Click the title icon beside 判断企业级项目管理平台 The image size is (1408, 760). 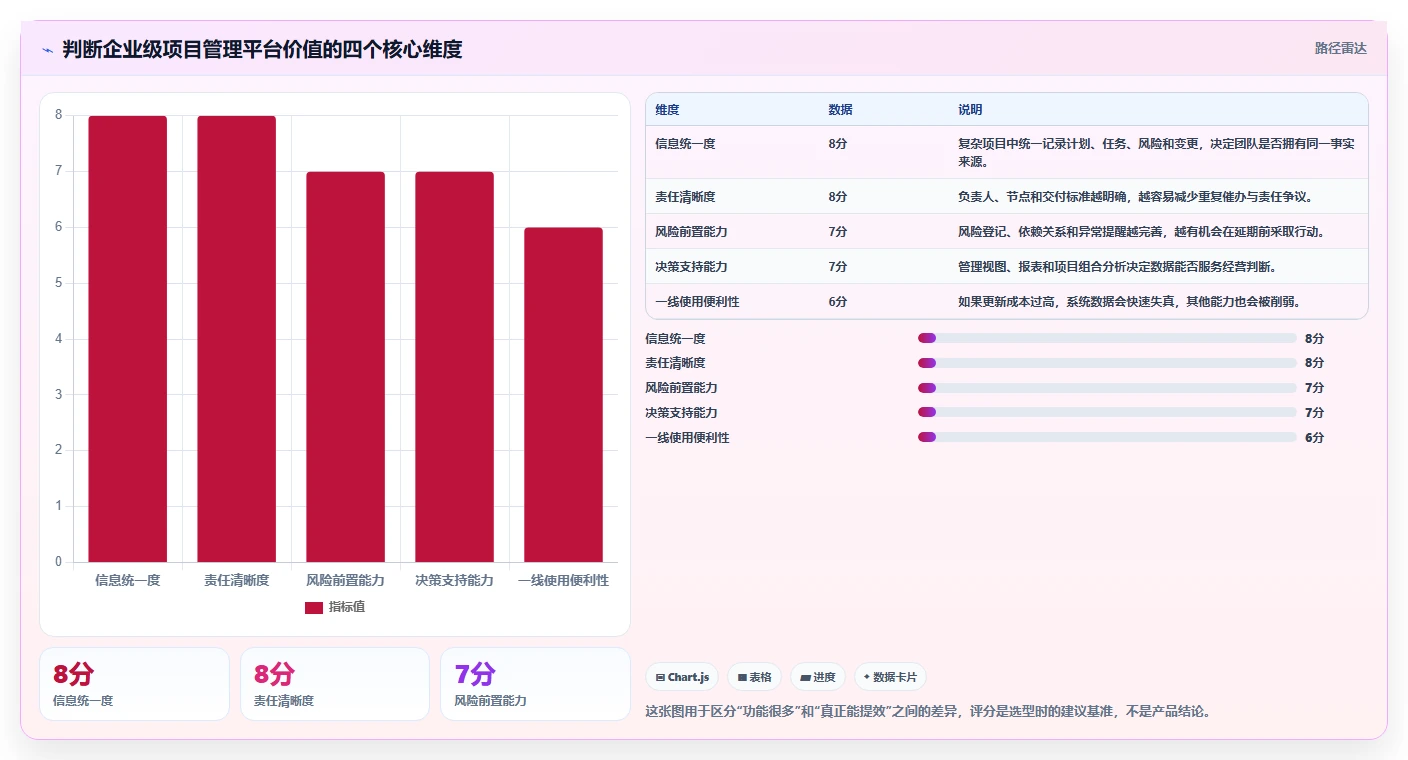point(48,50)
